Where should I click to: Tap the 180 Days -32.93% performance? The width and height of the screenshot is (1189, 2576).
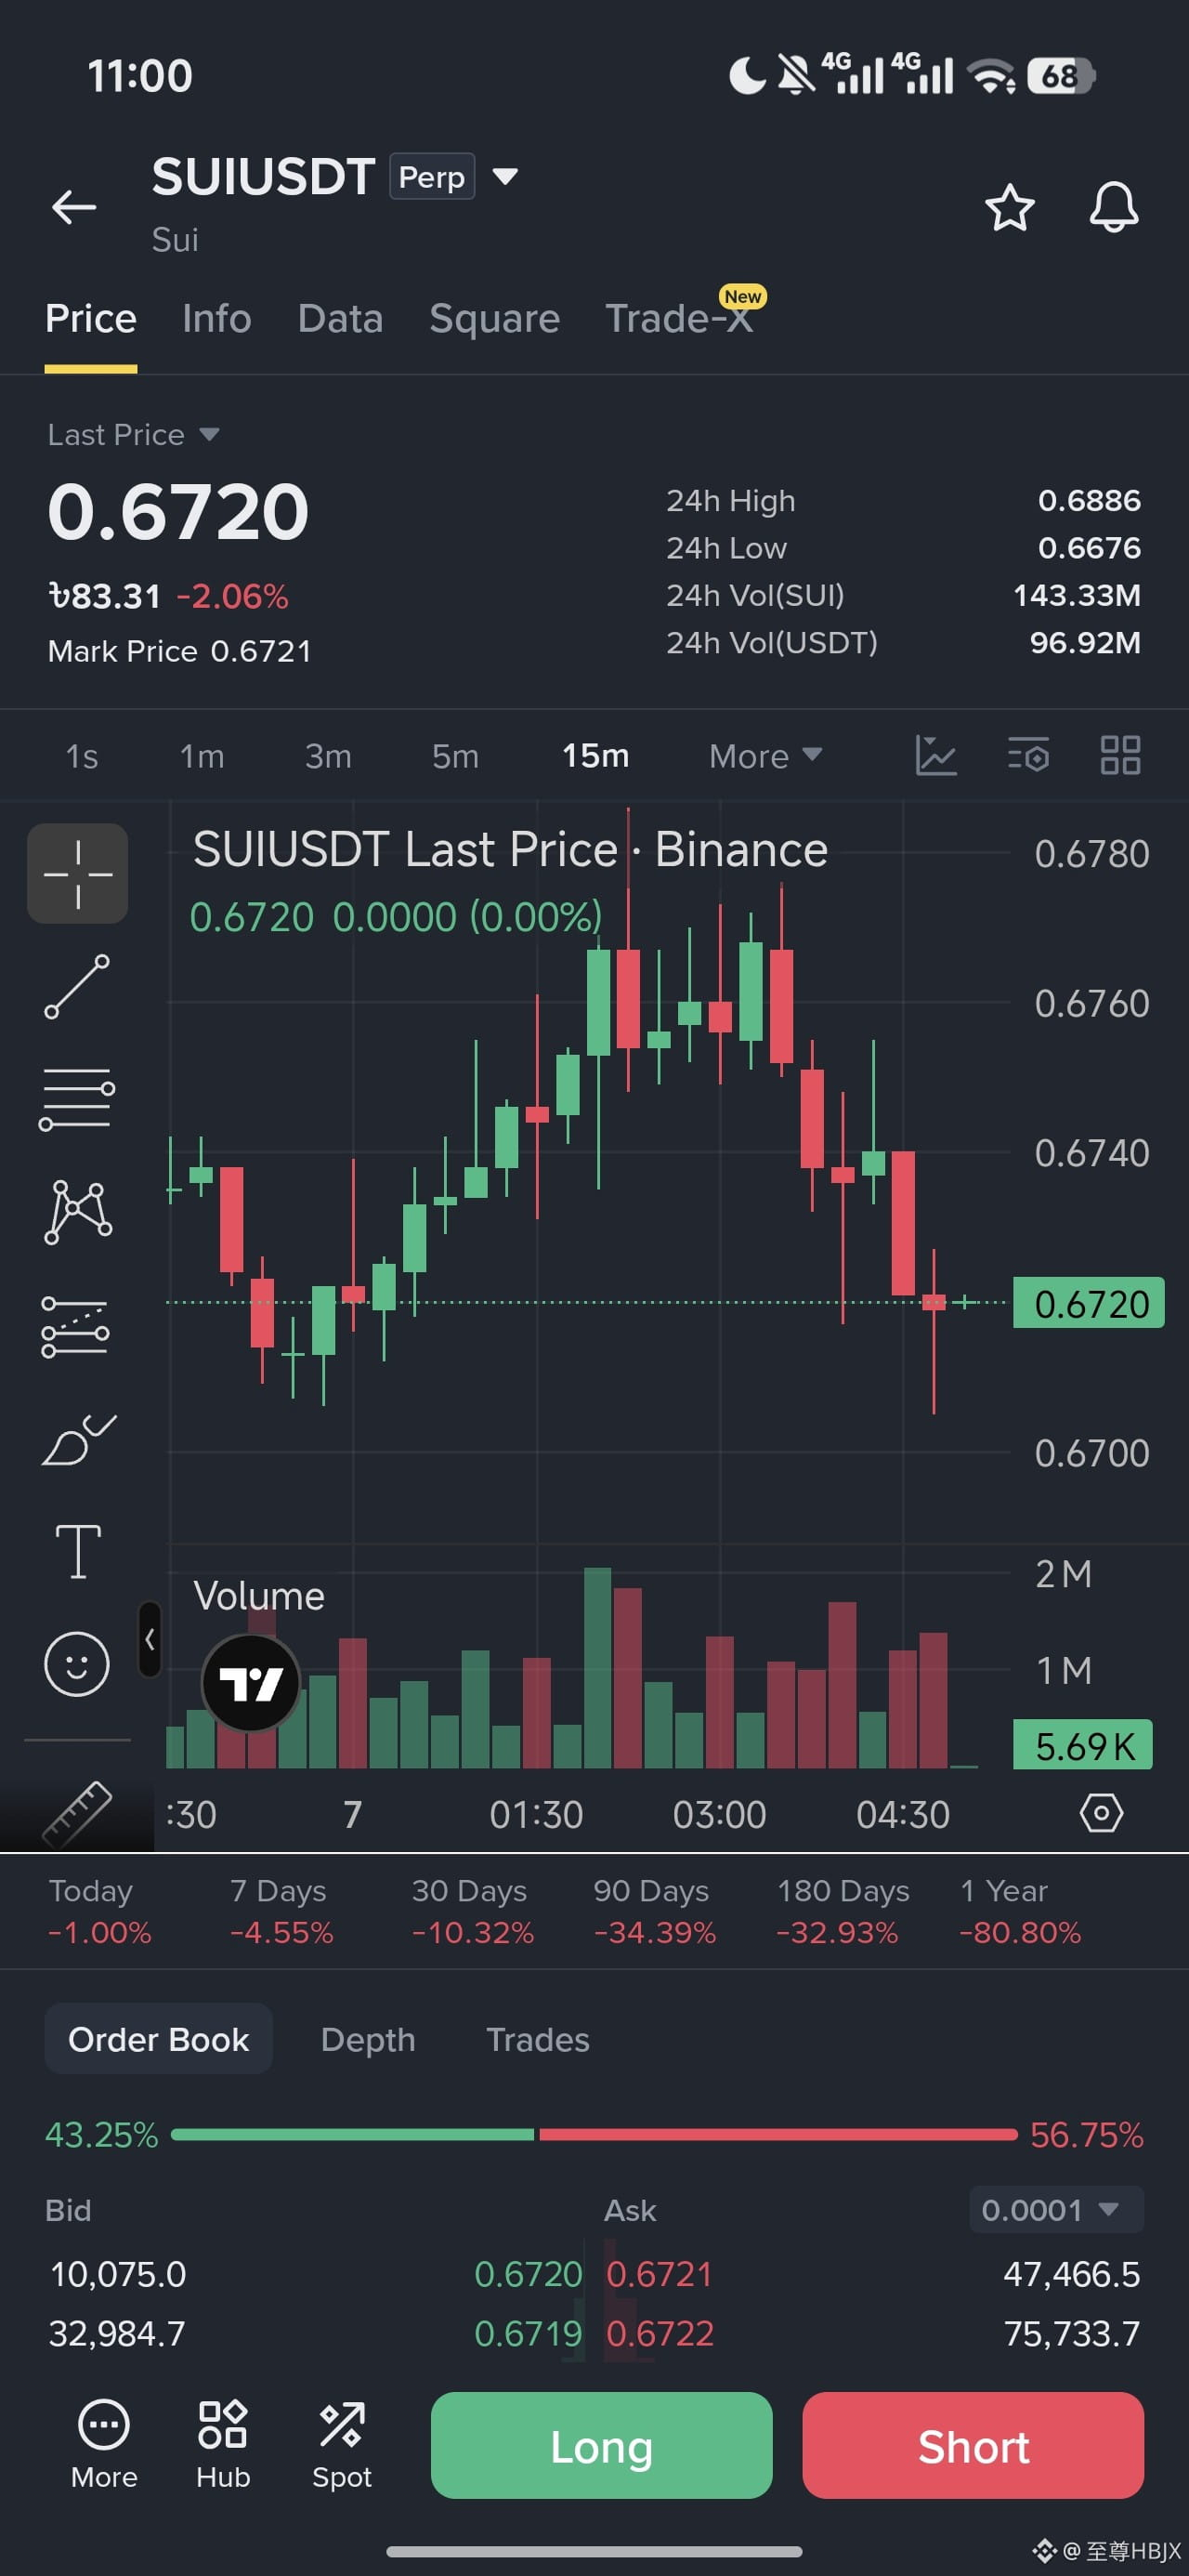coord(842,1911)
